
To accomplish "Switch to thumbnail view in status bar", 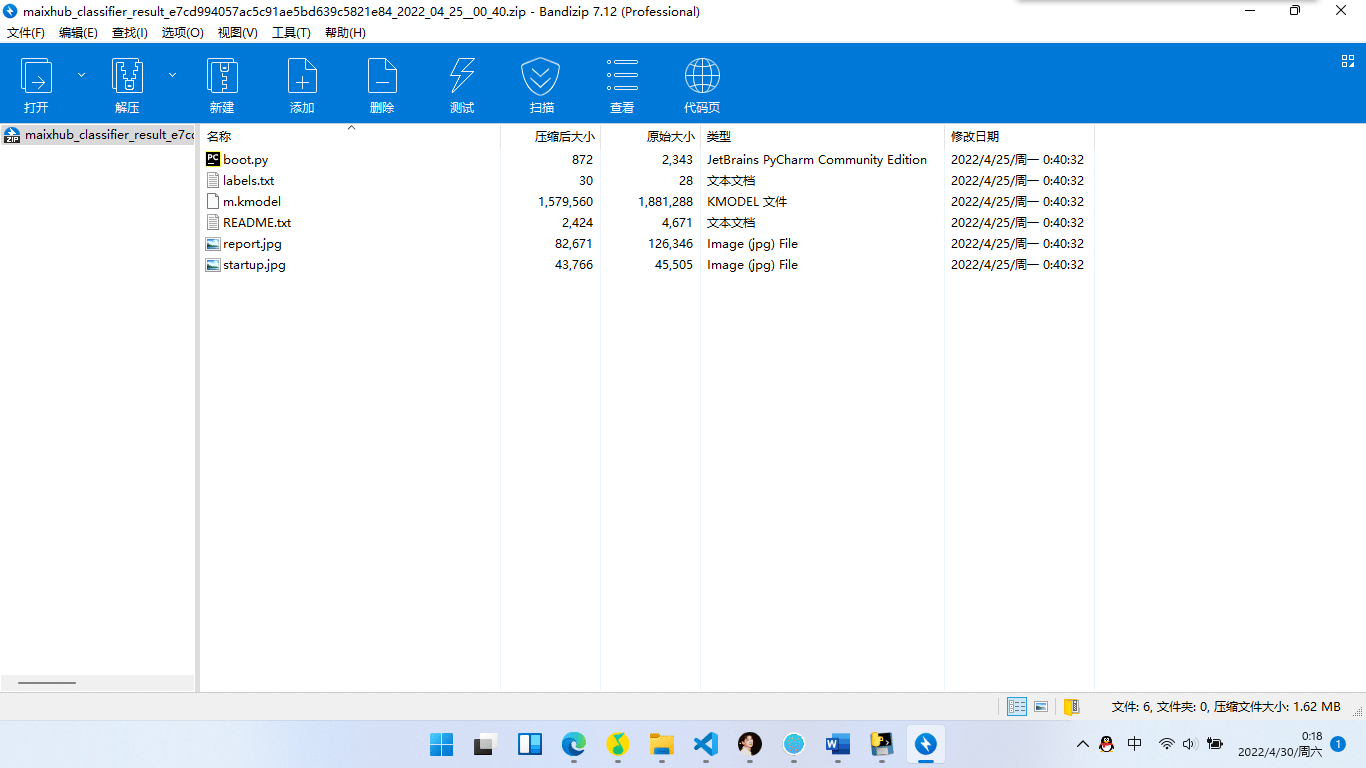I will point(1041,707).
